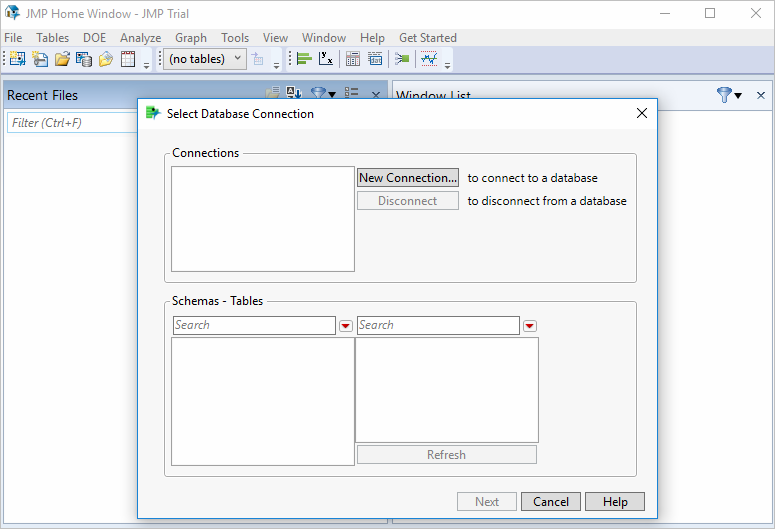Image resolution: width=775 pixels, height=529 pixels.
Task: Open the DOE menu
Action: (94, 38)
